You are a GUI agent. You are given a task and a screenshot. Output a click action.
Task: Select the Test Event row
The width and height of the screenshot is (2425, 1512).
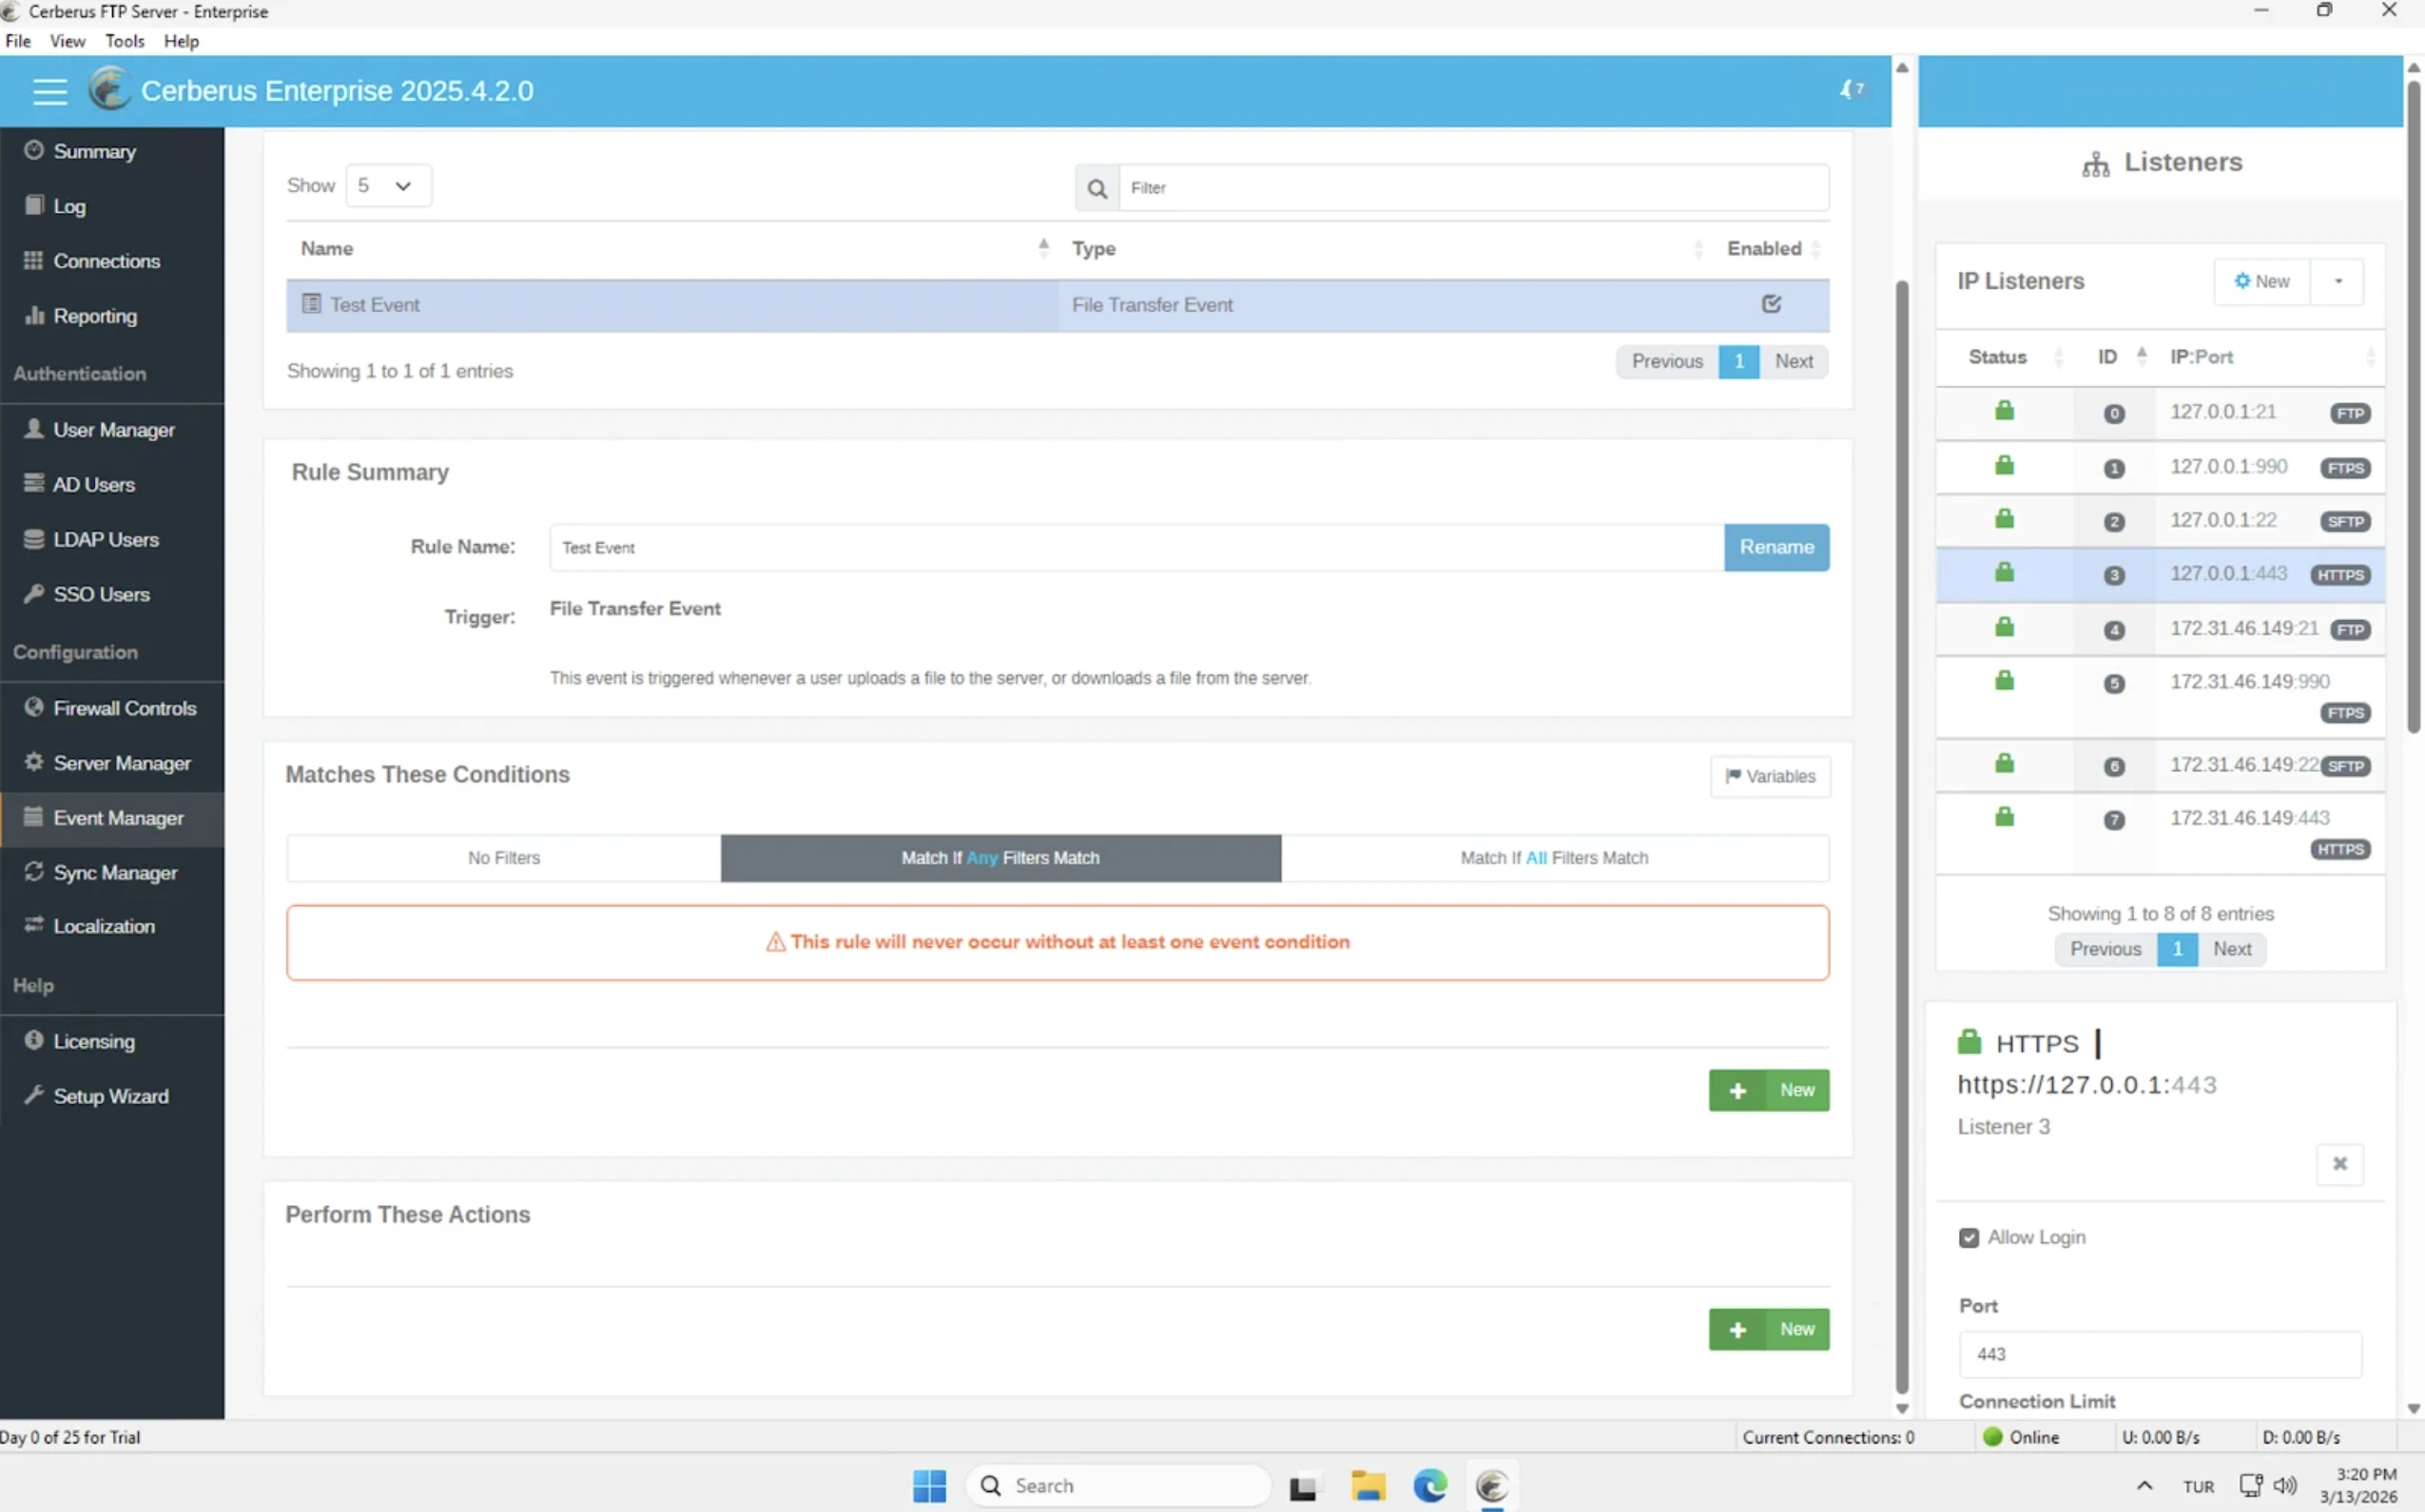point(1058,305)
